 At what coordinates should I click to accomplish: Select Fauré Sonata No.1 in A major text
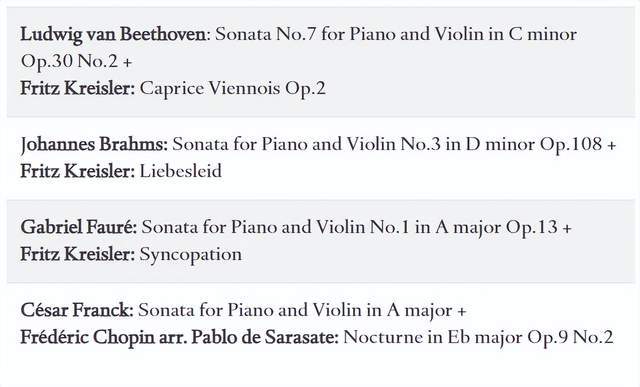[321, 227]
